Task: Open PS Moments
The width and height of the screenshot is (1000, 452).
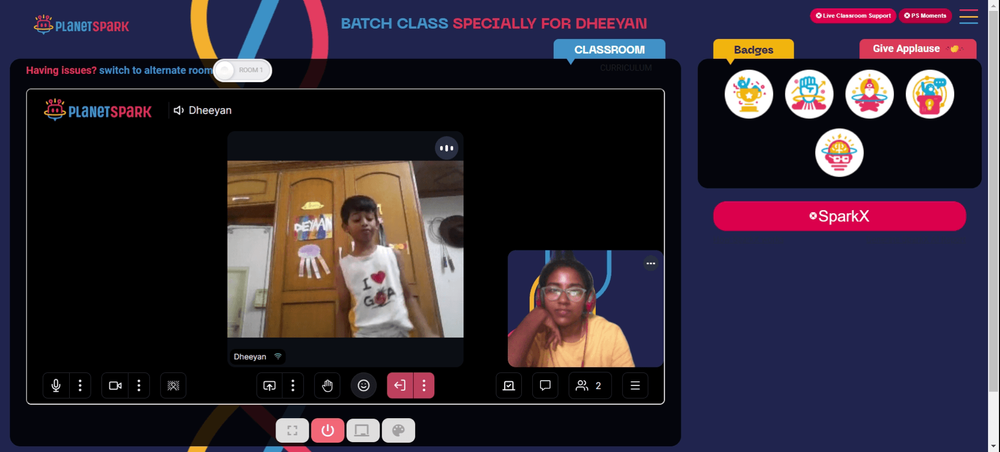Action: 925,16
